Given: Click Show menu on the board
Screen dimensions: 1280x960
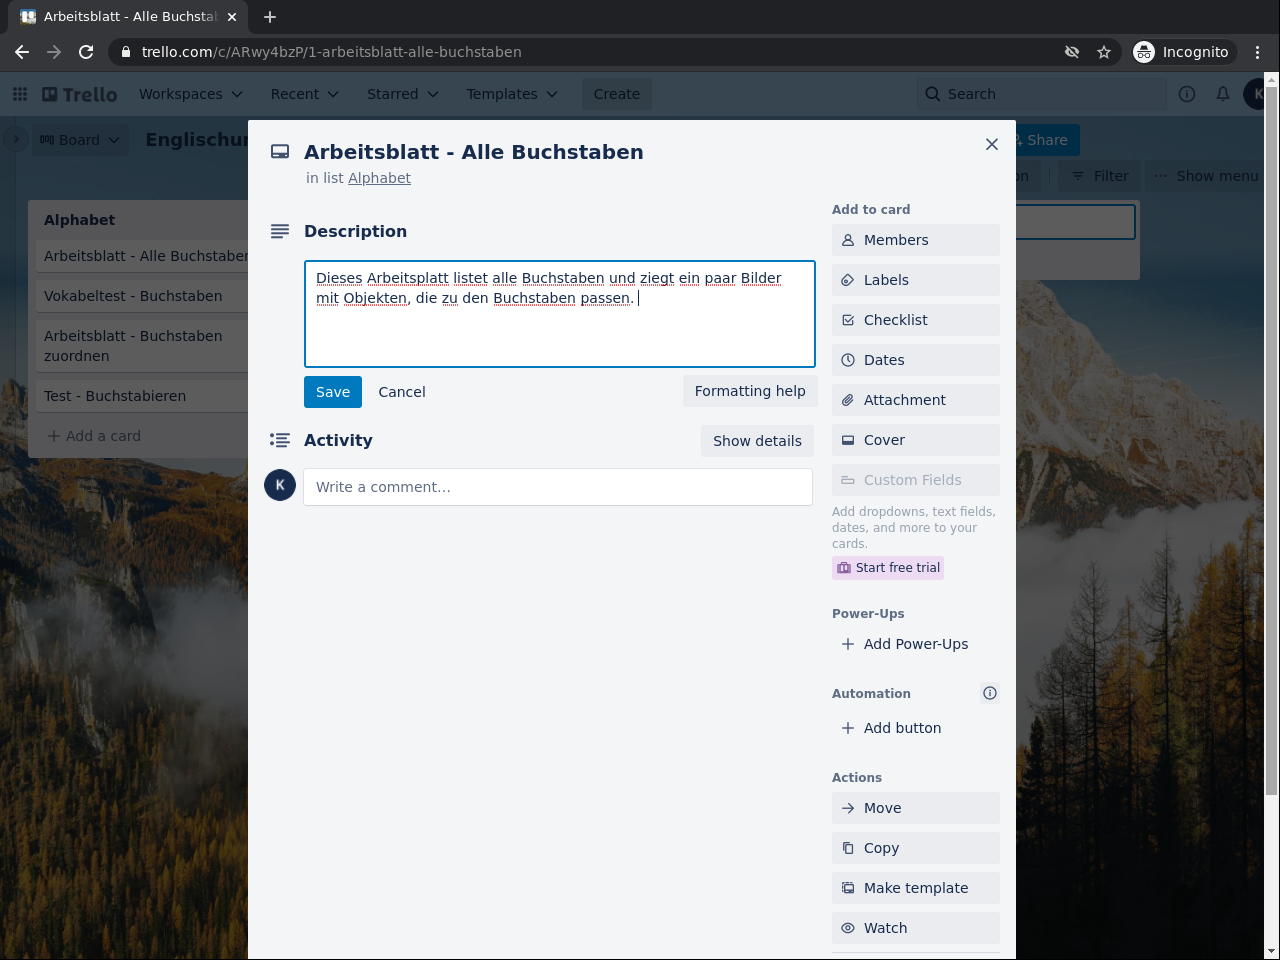Looking at the screenshot, I should coord(1205,176).
